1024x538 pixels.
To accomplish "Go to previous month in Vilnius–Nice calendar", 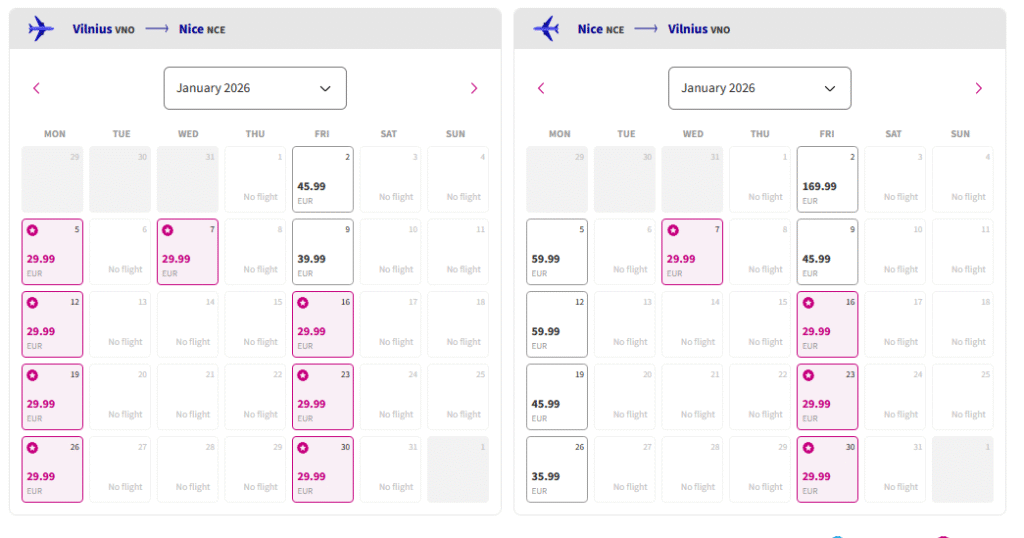I will (37, 88).
